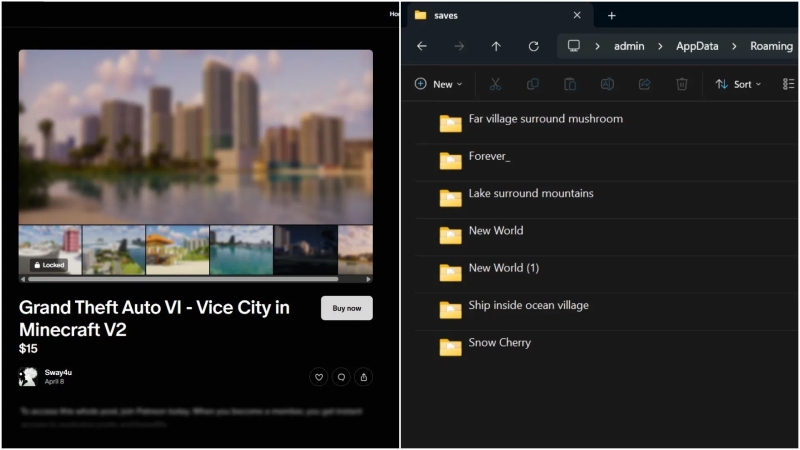Click the Cut scissors icon
800x450 pixels.
[495, 84]
